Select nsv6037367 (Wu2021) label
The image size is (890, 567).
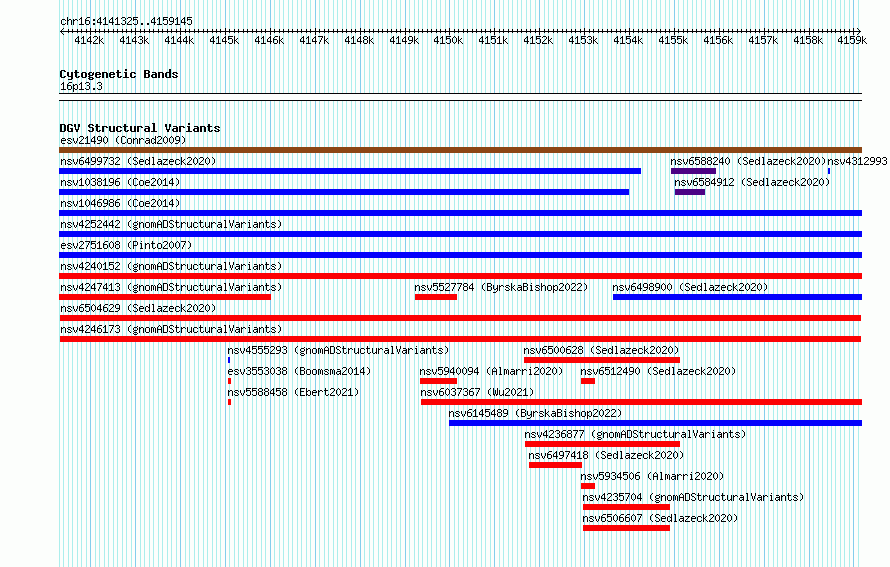coord(477,392)
